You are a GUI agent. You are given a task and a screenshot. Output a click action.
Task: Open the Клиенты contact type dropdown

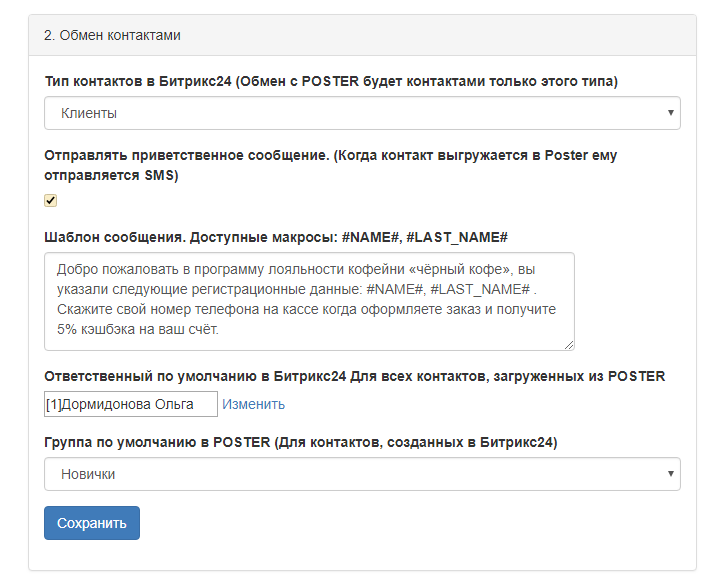tap(362, 113)
